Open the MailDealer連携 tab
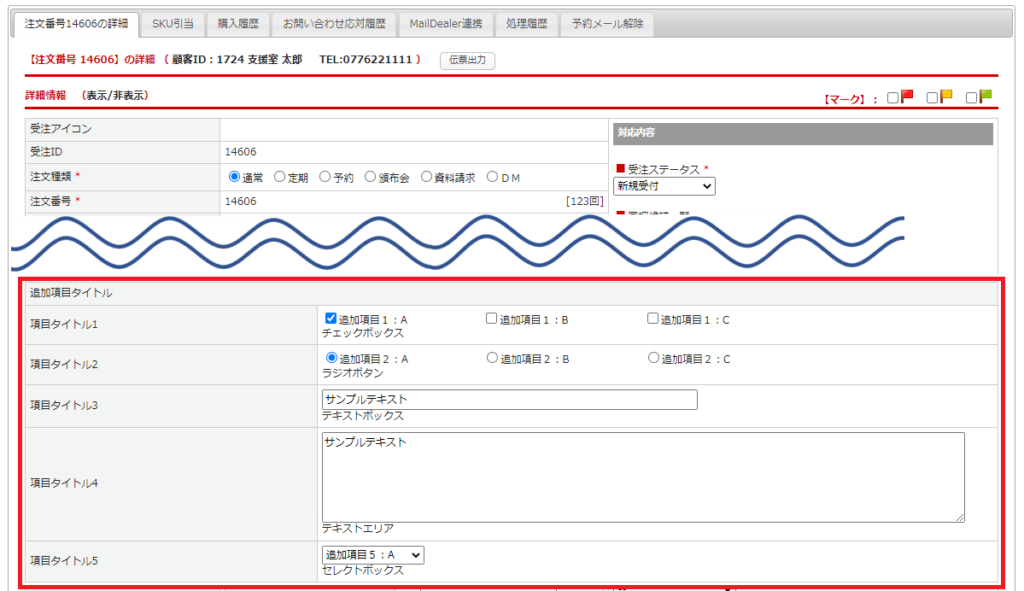1024x591 pixels. point(446,24)
